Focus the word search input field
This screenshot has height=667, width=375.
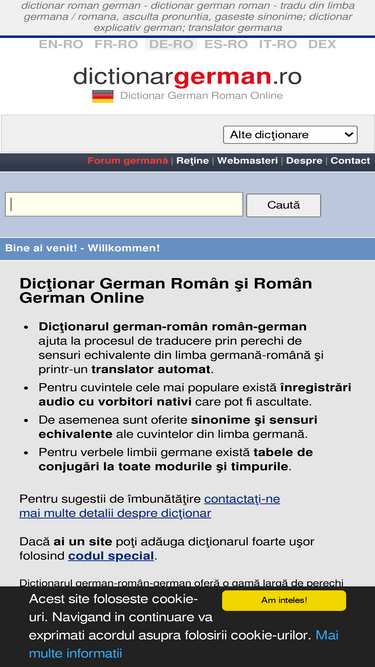tap(124, 205)
